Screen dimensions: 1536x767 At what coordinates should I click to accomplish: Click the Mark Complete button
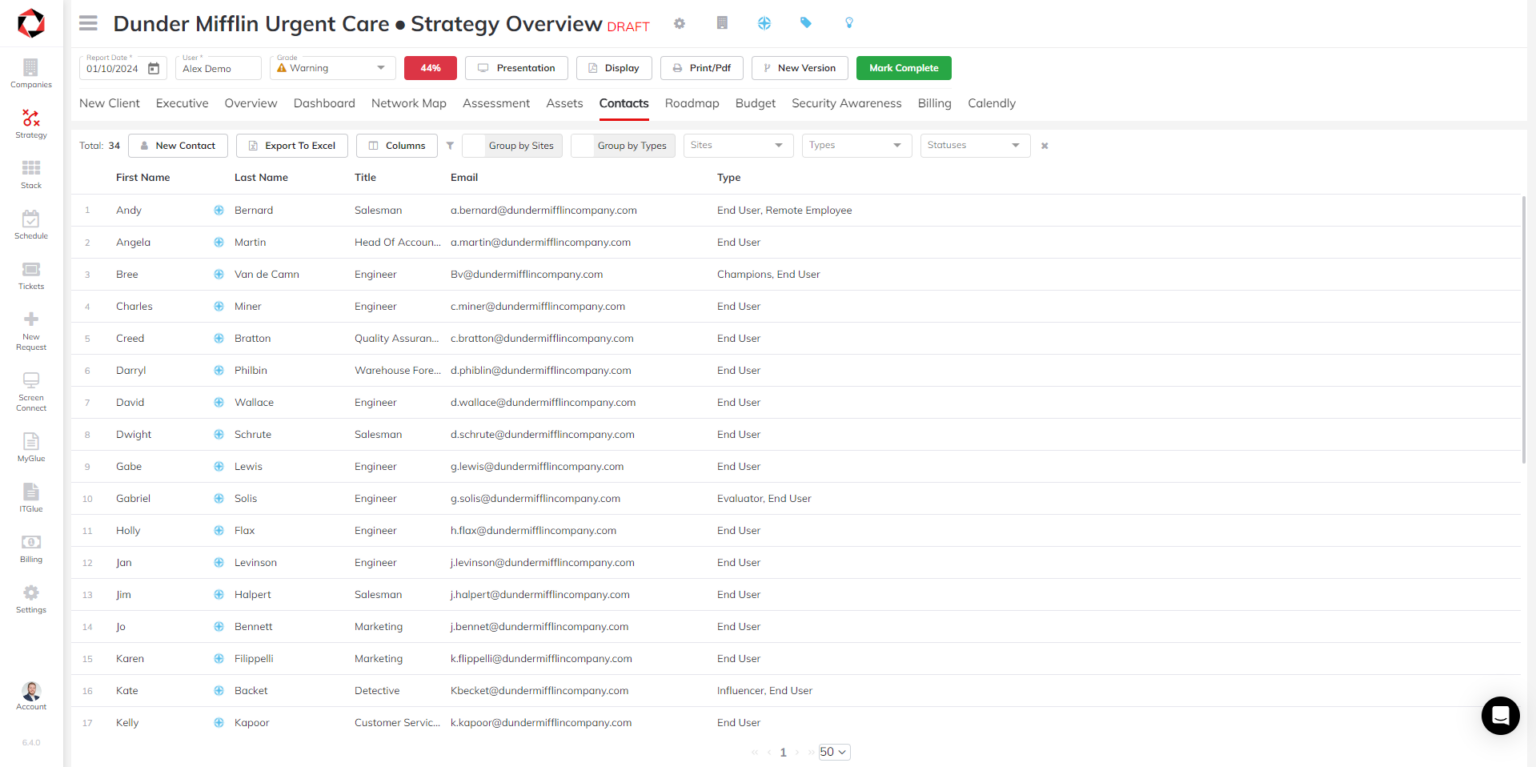tap(903, 67)
